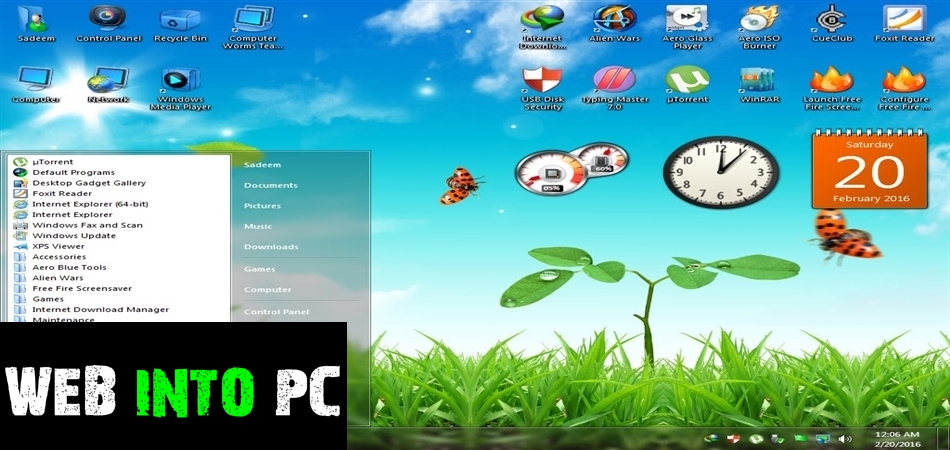
Task: Expand the Aero Blue Tools folder
Action: [x=120, y=267]
